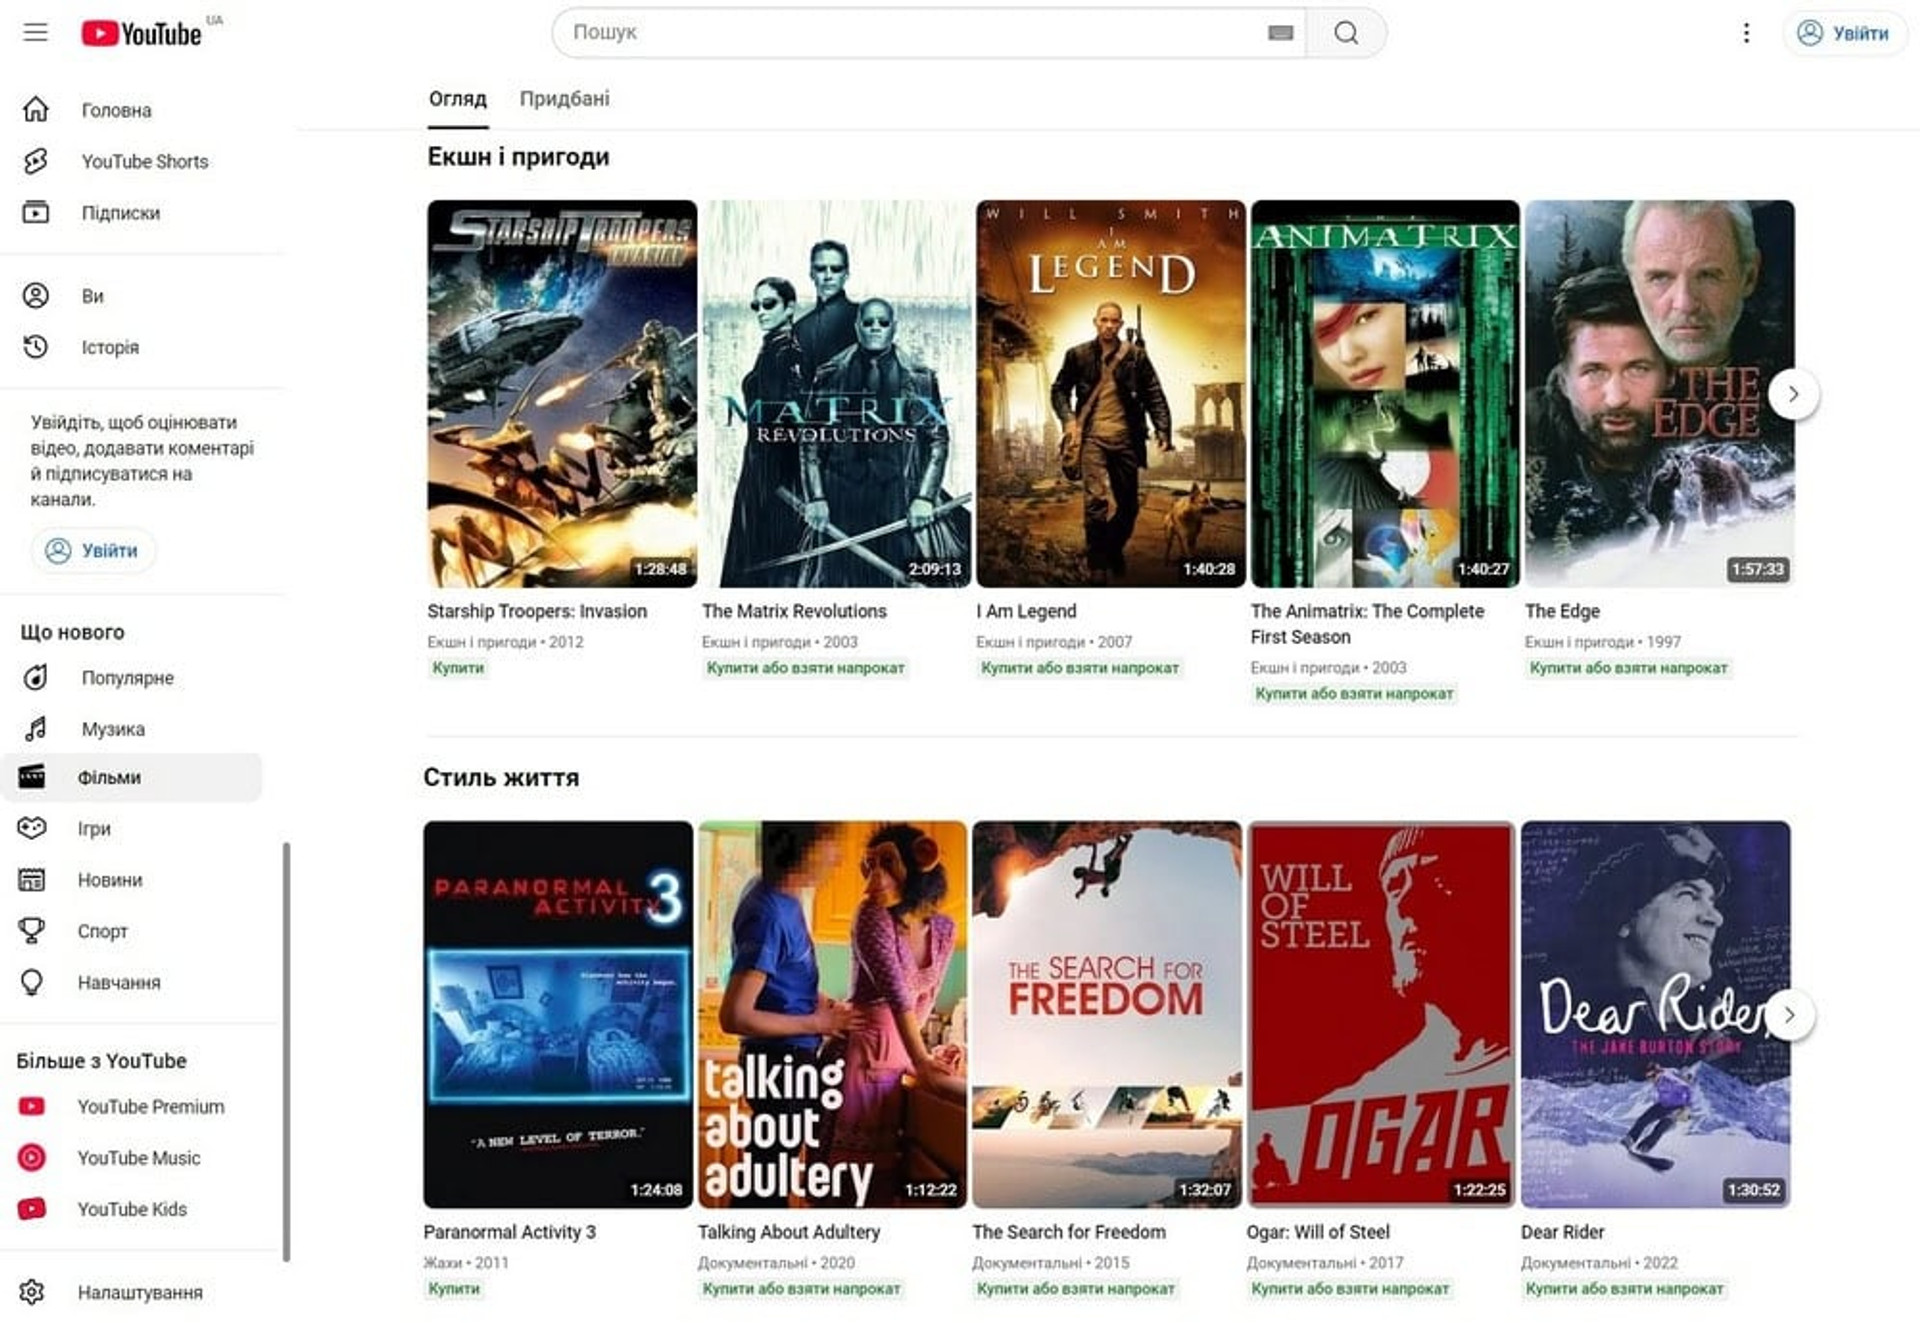Viewport: 1920px width, 1327px height.
Task: Click the YouTube logo
Action: click(x=141, y=33)
